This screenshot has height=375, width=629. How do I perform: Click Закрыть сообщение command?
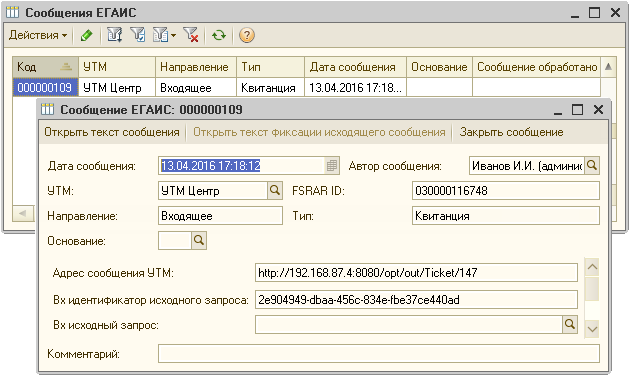pos(511,132)
